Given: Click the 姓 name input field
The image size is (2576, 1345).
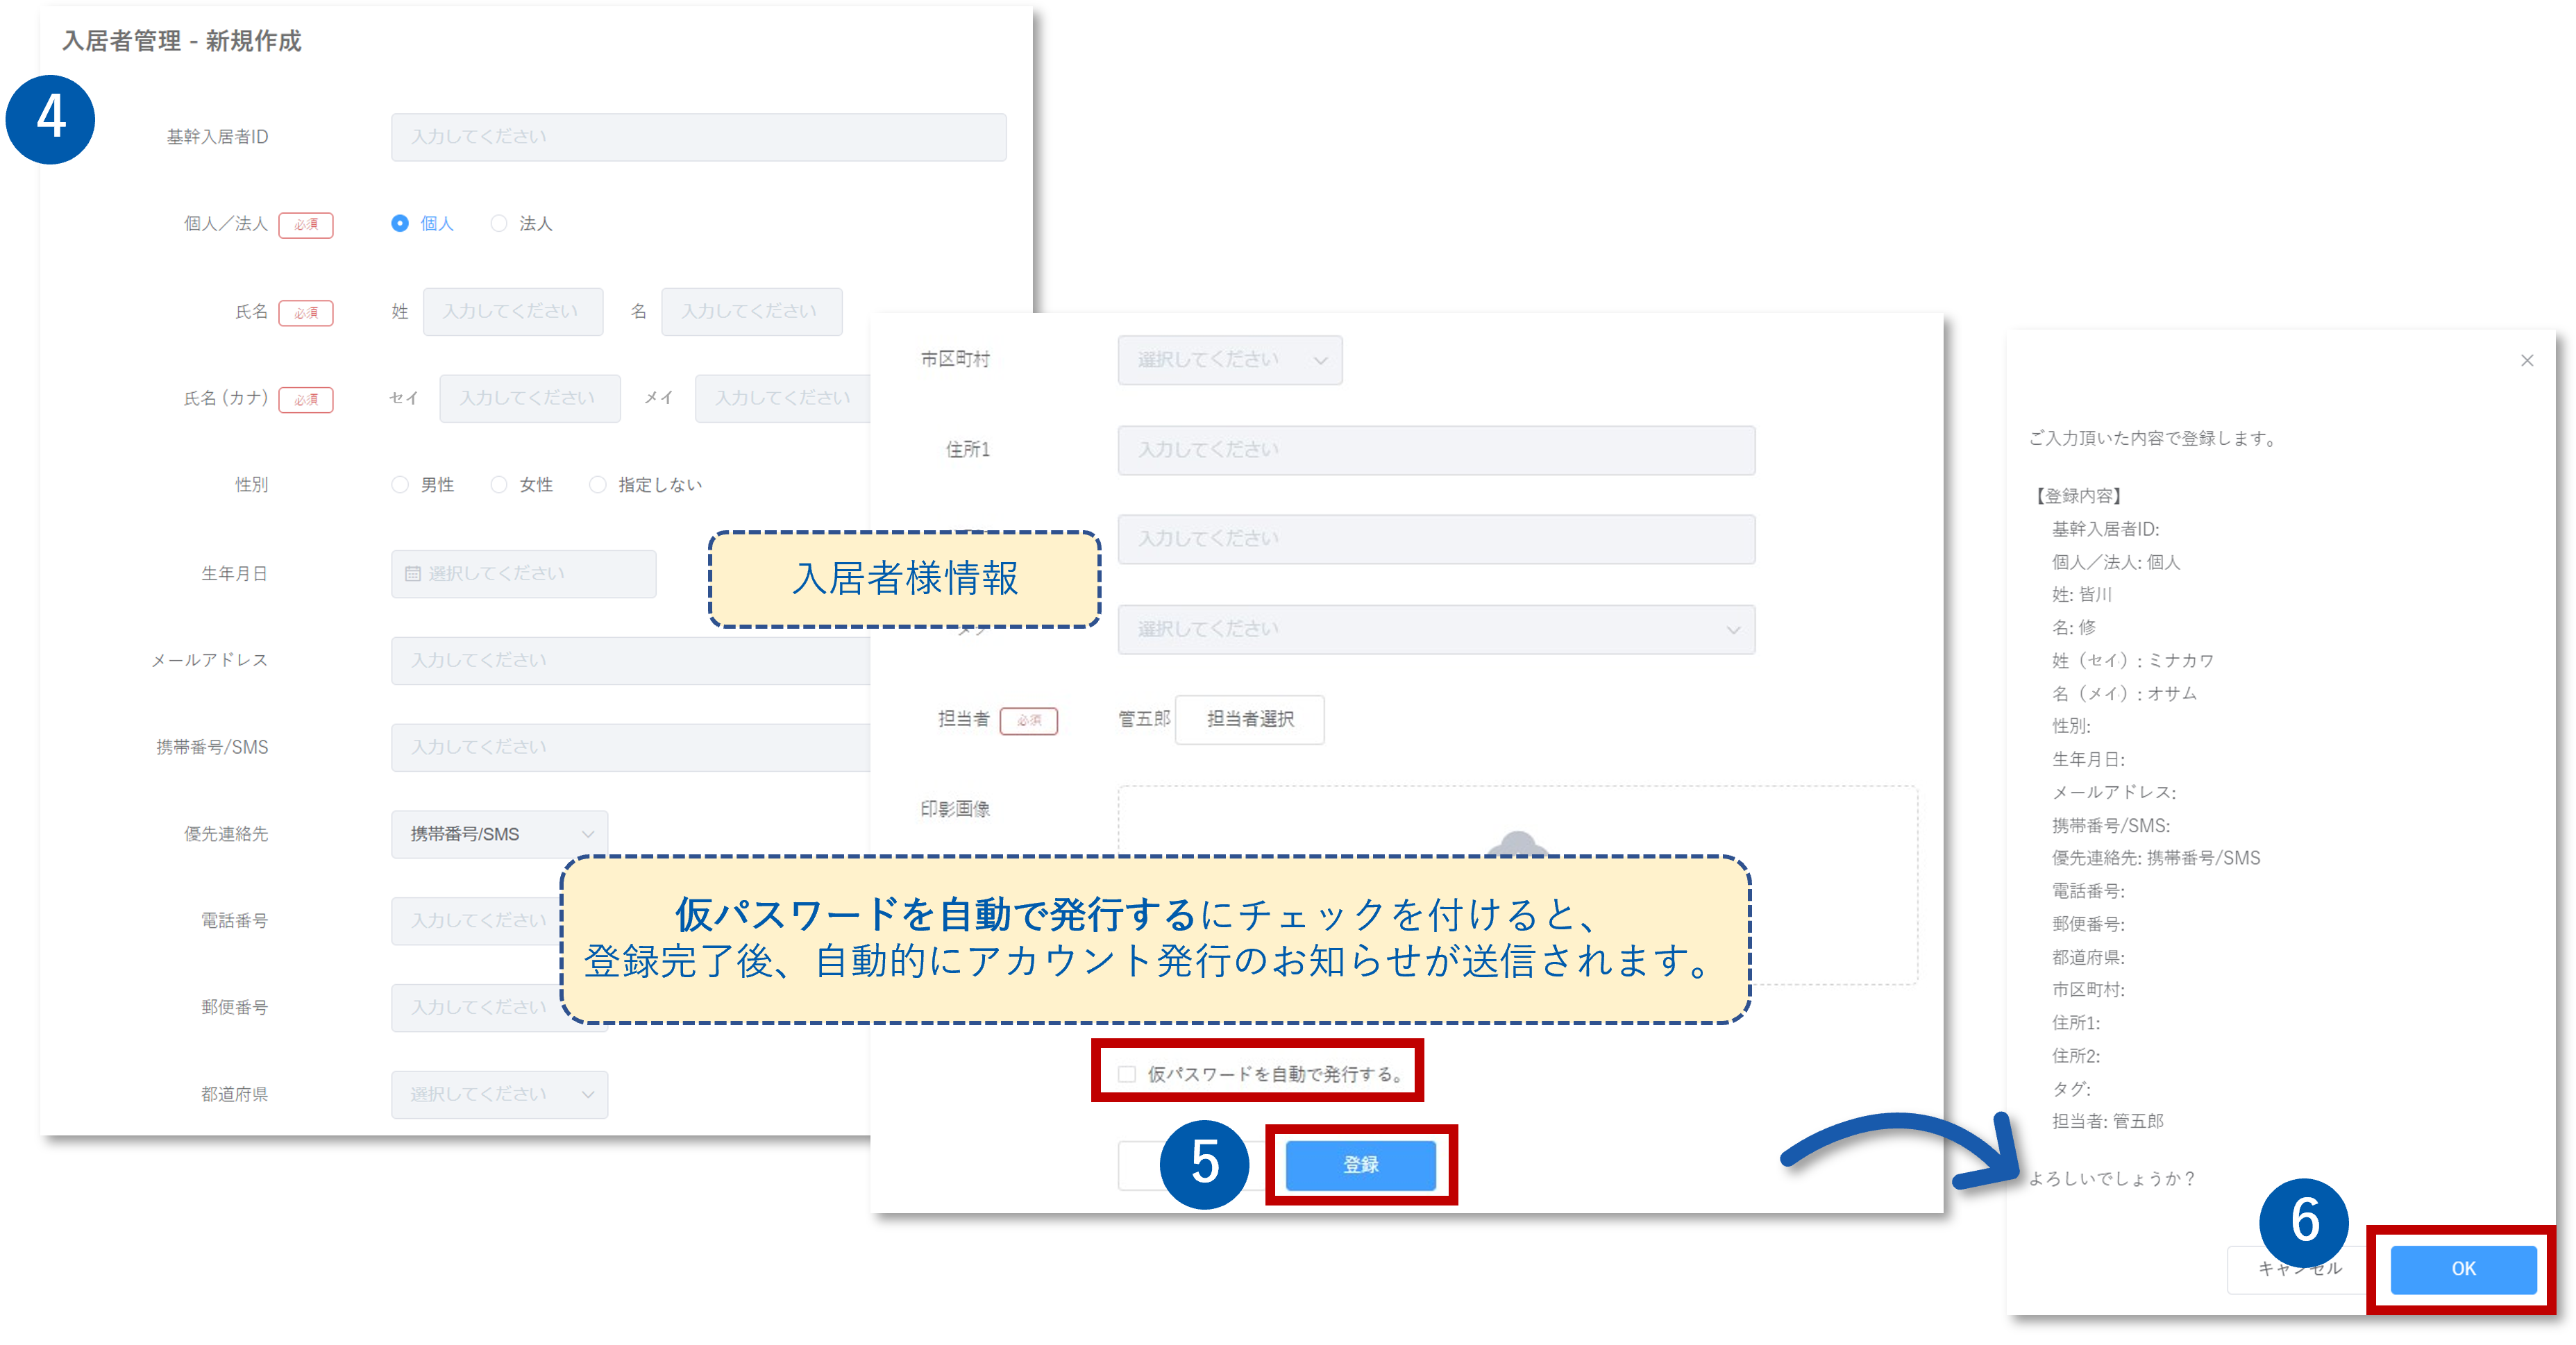Looking at the screenshot, I should pyautogui.click(x=512, y=311).
